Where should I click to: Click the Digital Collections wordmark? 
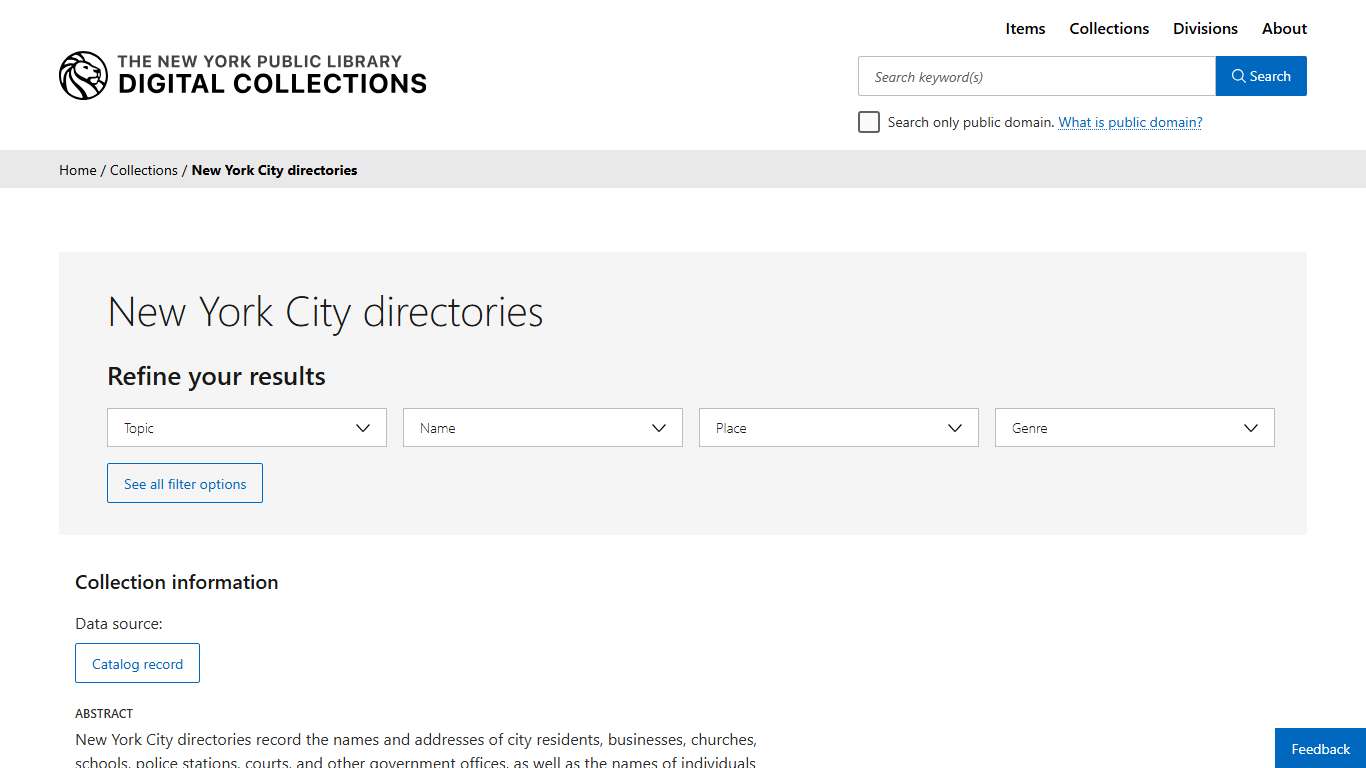(x=272, y=84)
